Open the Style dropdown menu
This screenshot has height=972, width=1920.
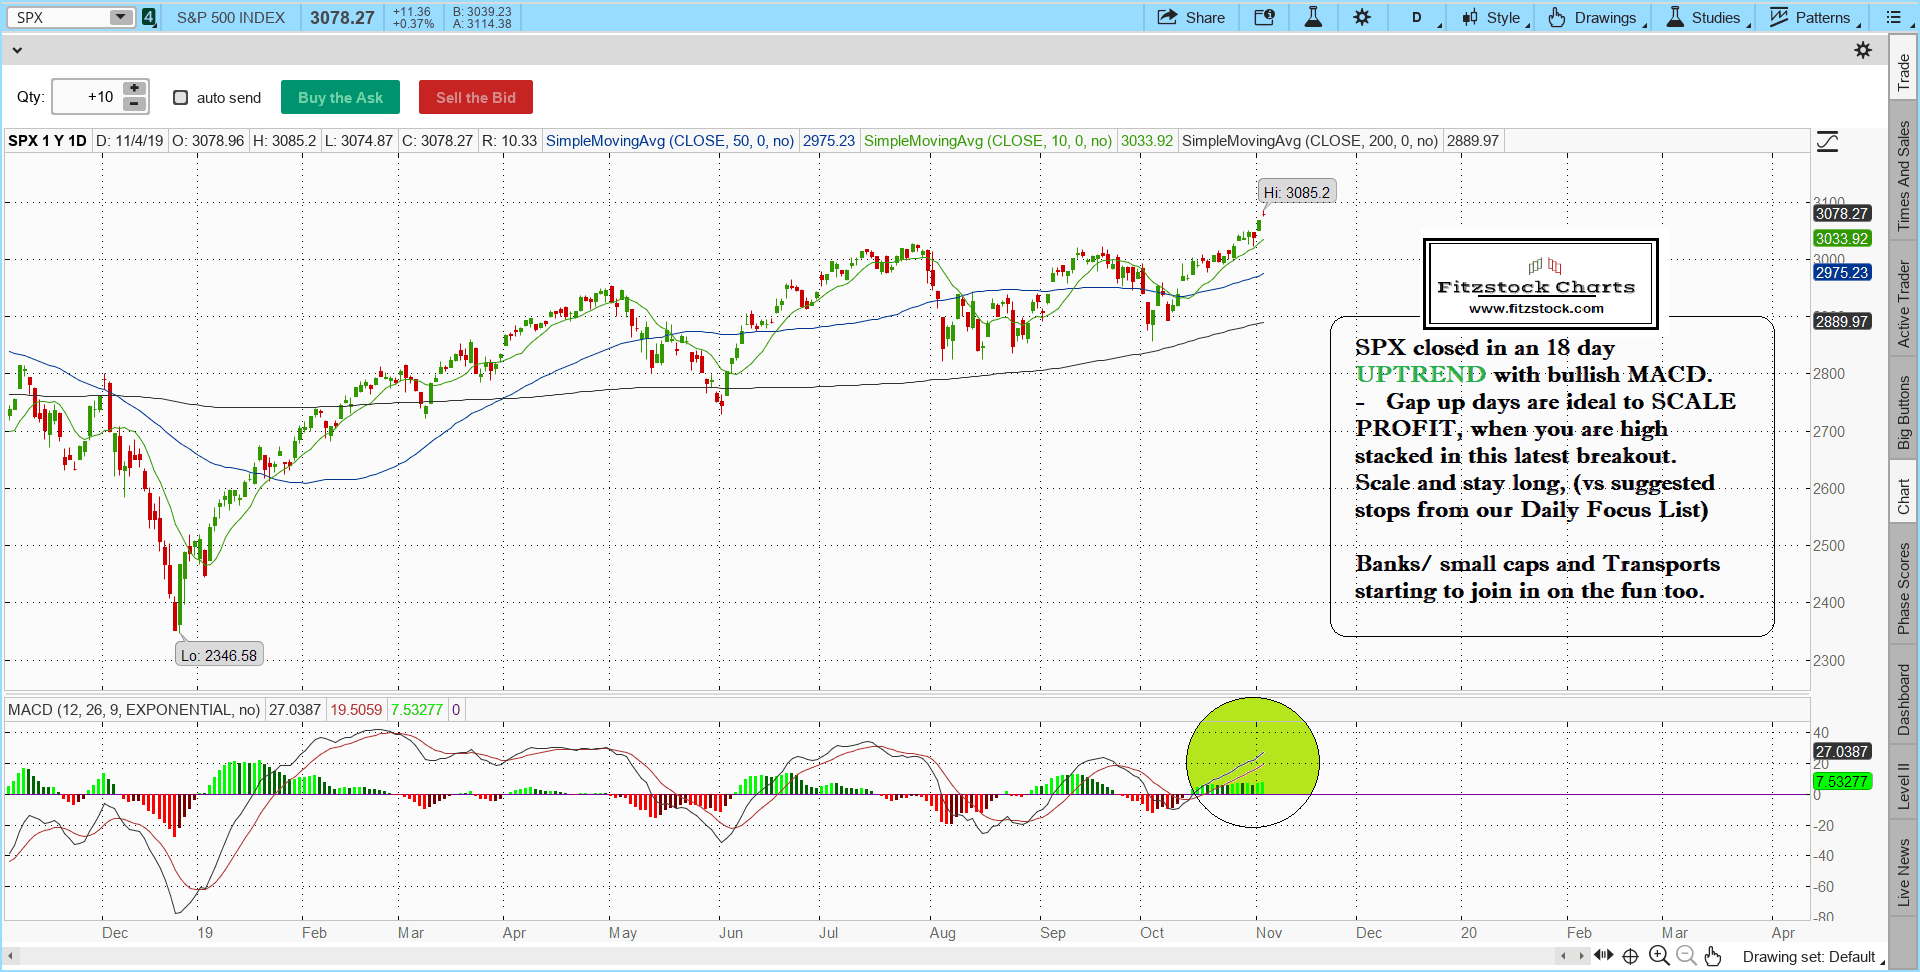click(1494, 17)
